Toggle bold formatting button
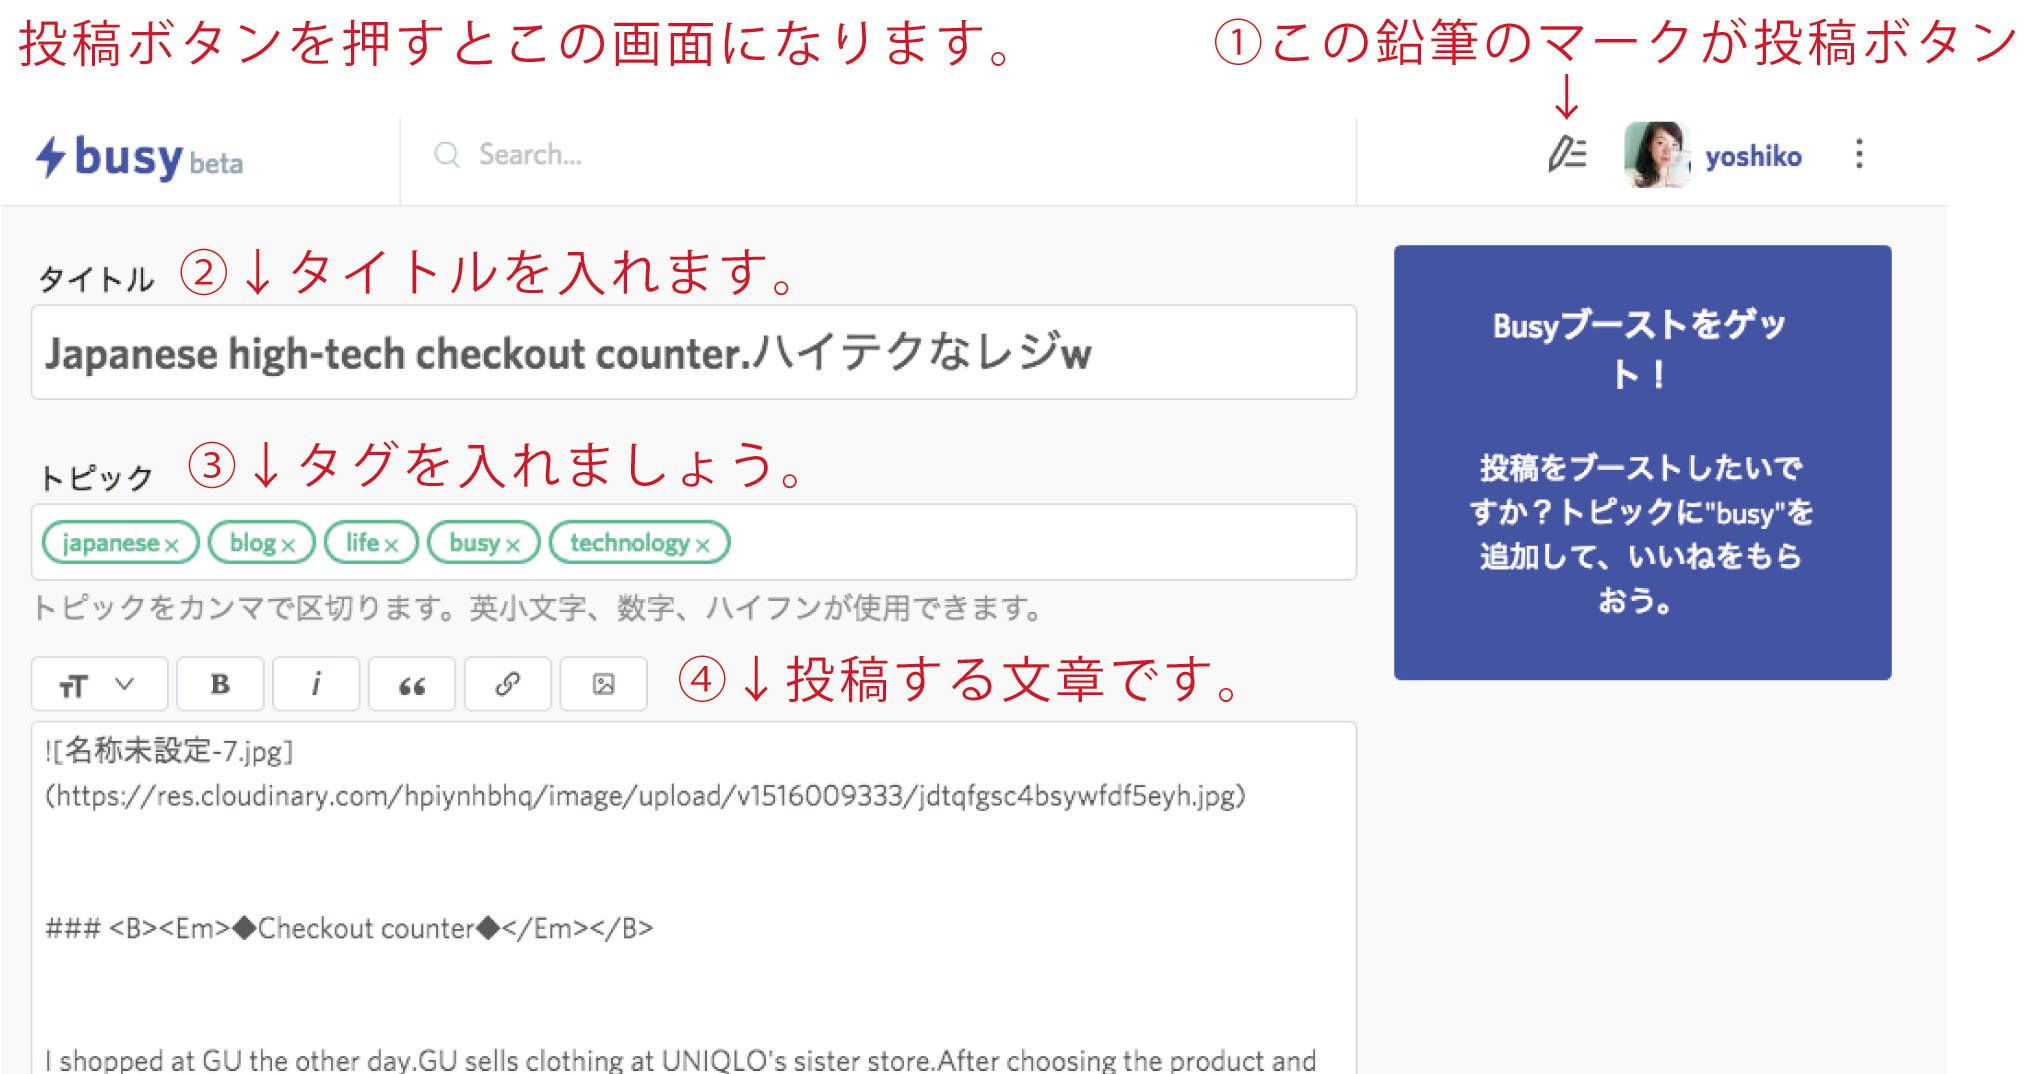Image resolution: width=2037 pixels, height=1074 pixels. [x=220, y=684]
